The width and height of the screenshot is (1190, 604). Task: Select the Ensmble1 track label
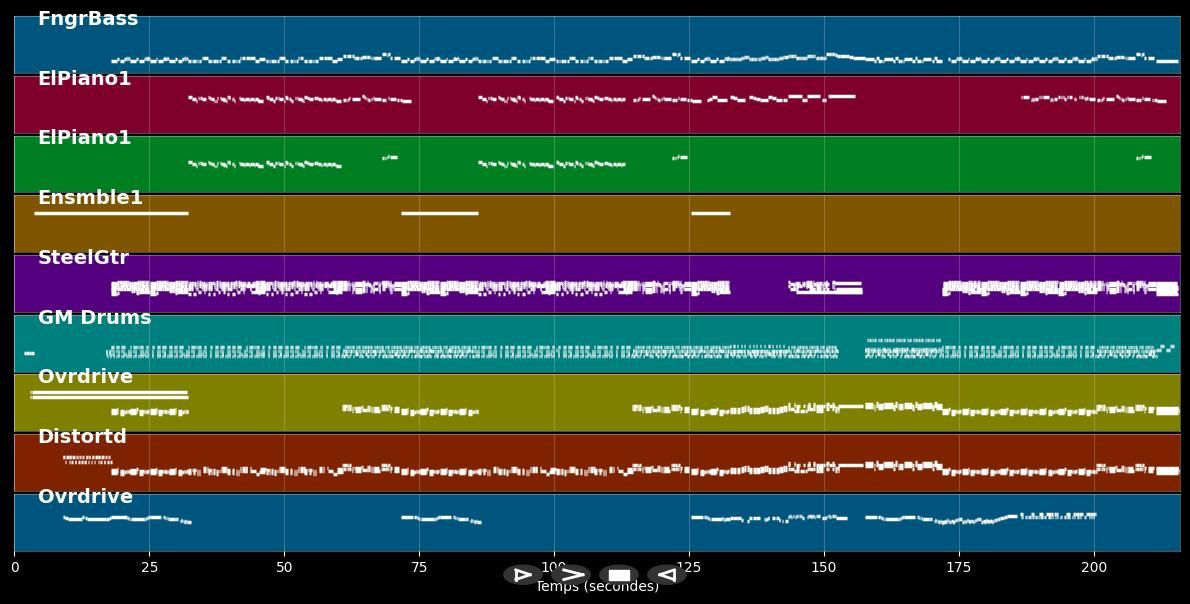click(x=90, y=198)
